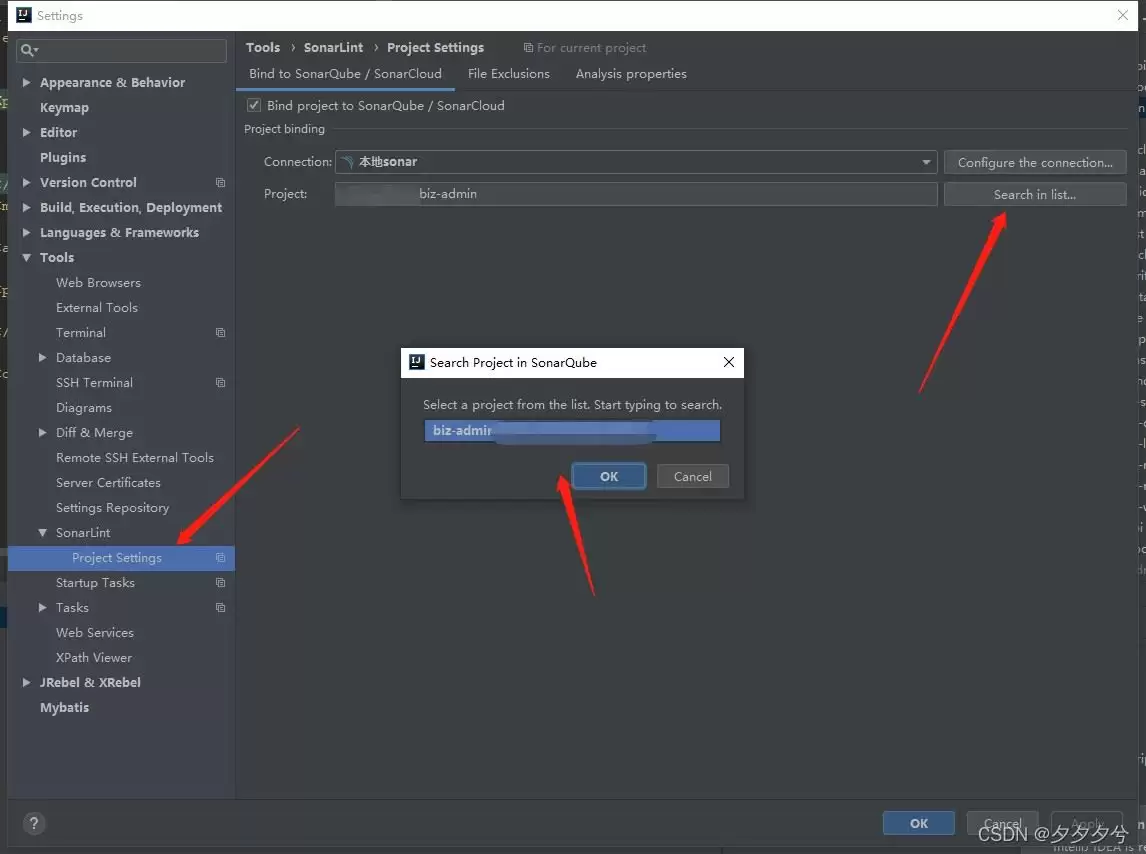The height and width of the screenshot is (854, 1146).
Task: Select Terminal settings item
Action: pos(80,333)
